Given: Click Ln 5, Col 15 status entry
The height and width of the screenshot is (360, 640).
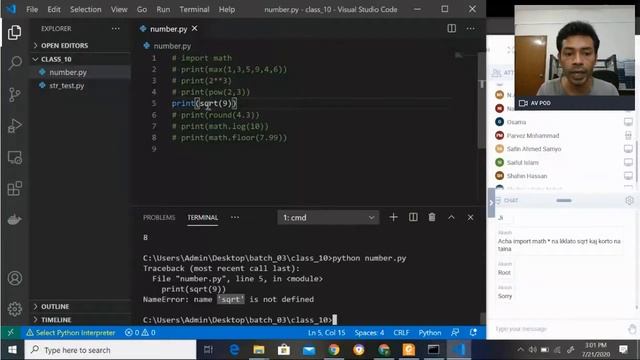Looking at the screenshot, I should coord(326,333).
